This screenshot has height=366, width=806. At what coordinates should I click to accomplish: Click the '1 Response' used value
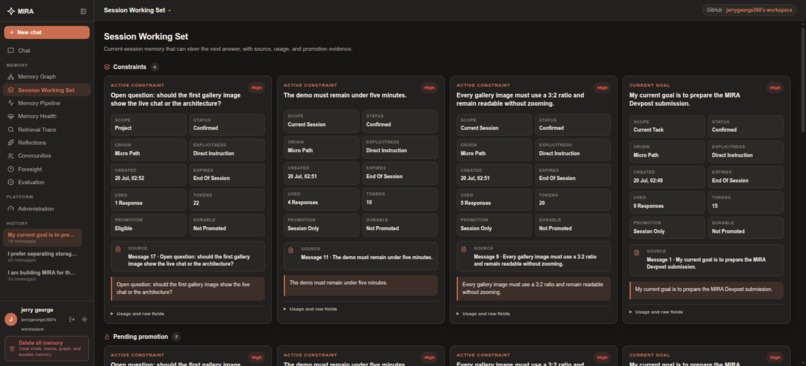tap(129, 203)
